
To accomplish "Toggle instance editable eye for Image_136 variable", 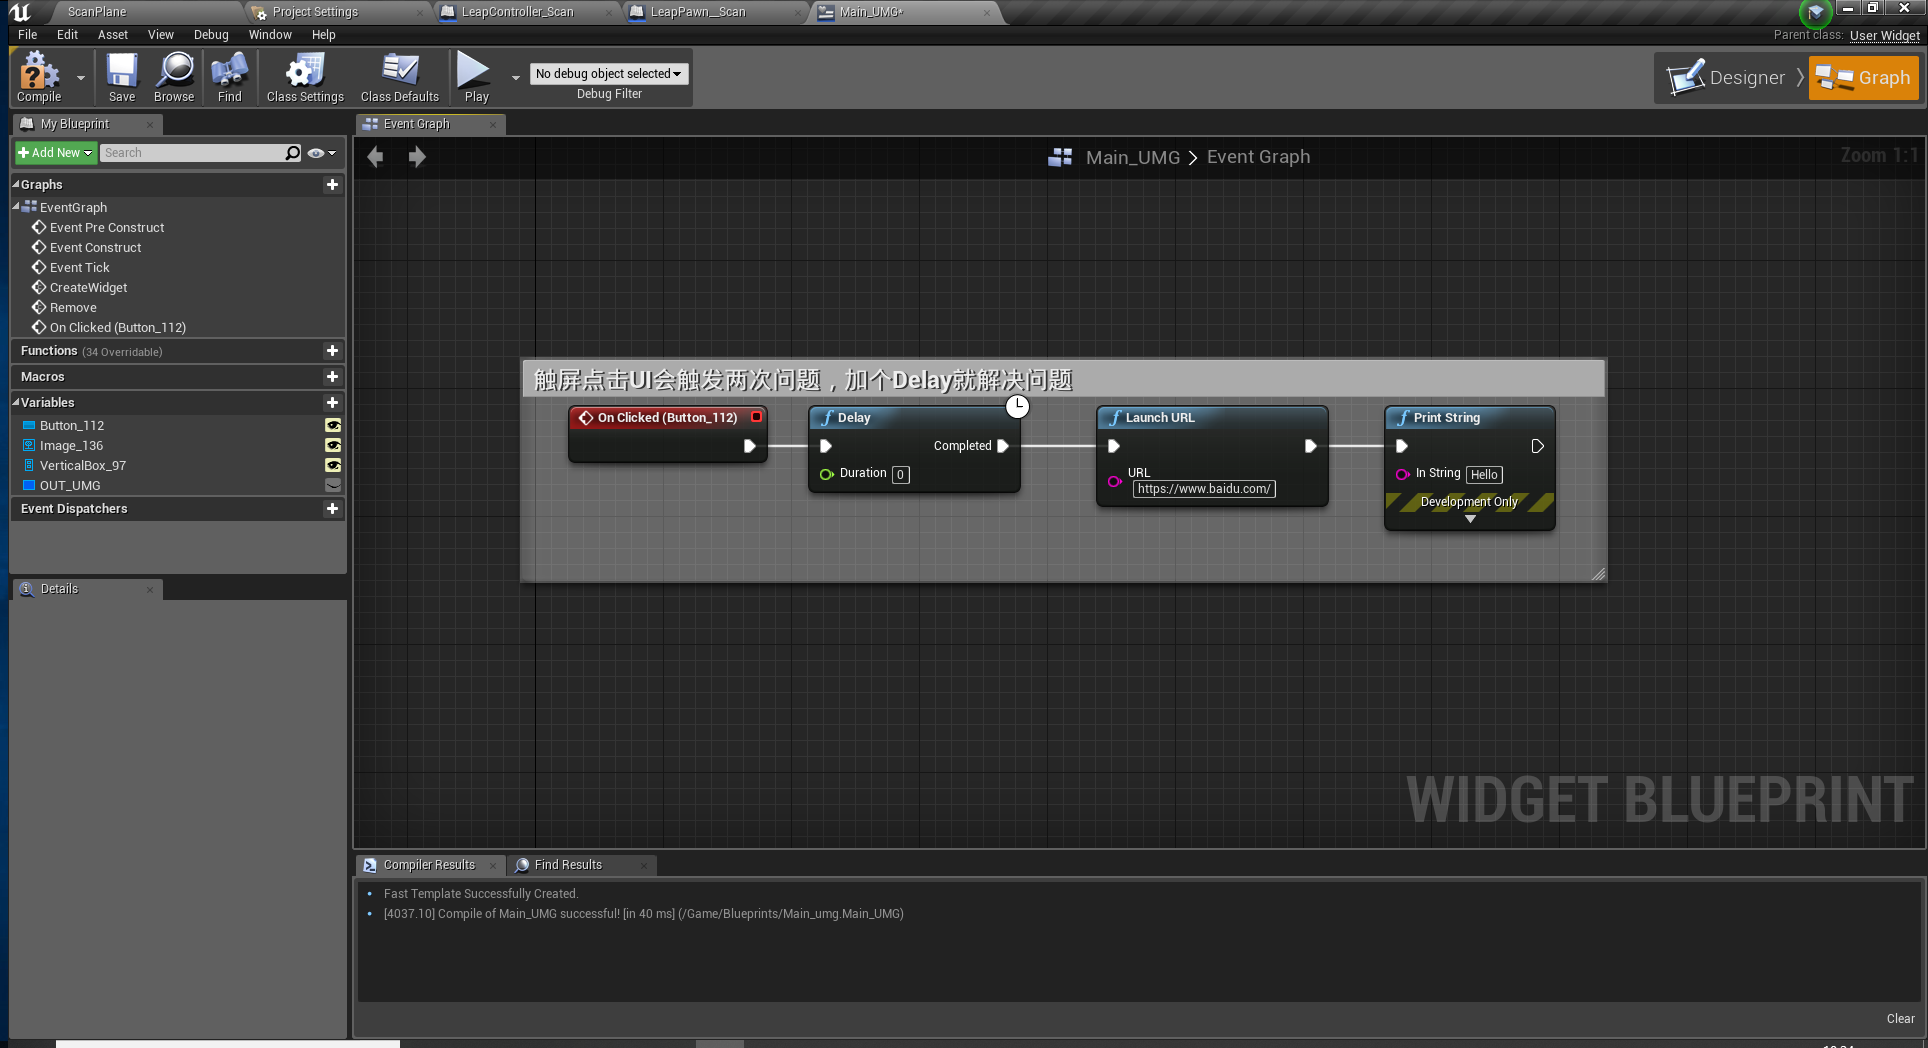I will click(x=332, y=445).
